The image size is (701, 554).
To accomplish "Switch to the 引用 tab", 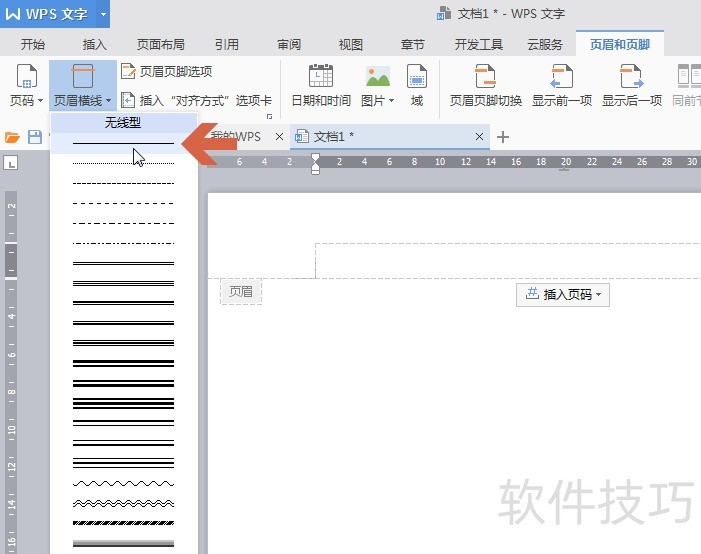I will click(227, 44).
